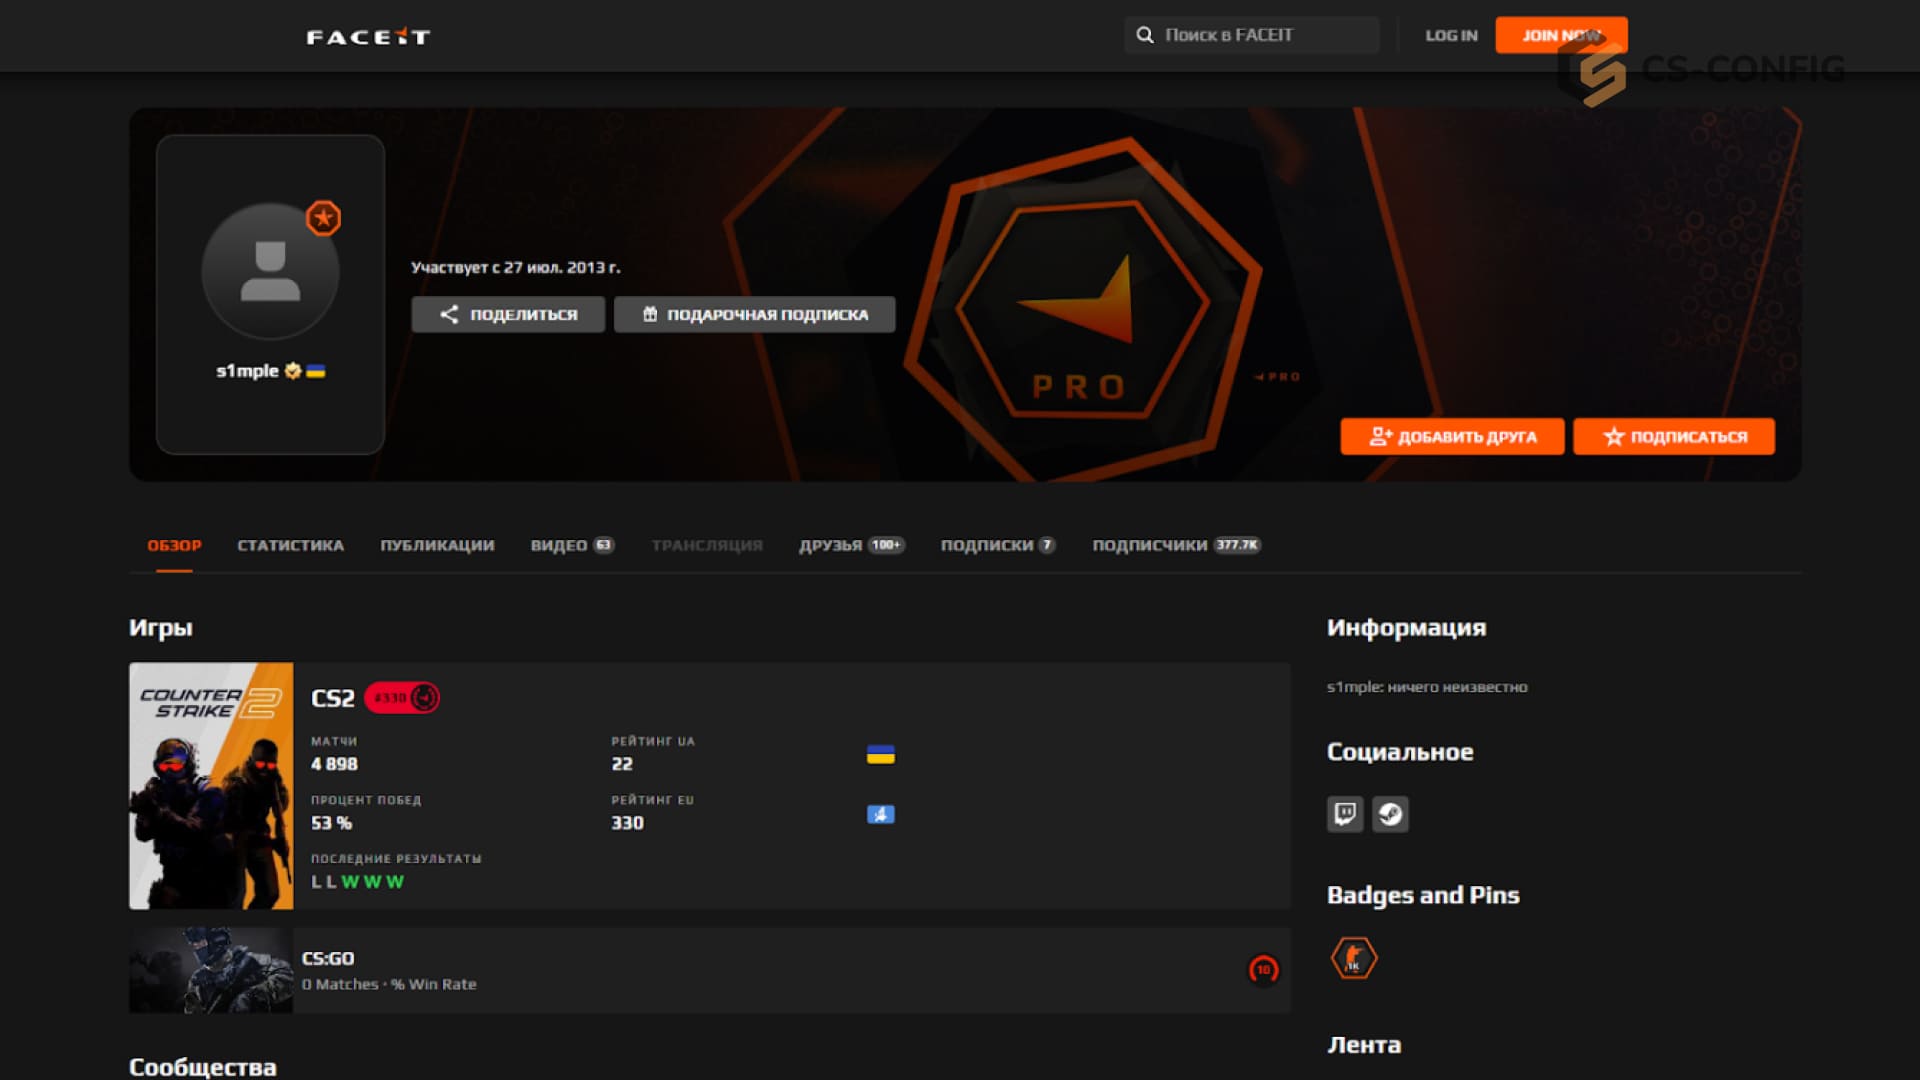1920x1080 pixels.
Task: Click the FACEIT logo in the header
Action: coord(368,37)
